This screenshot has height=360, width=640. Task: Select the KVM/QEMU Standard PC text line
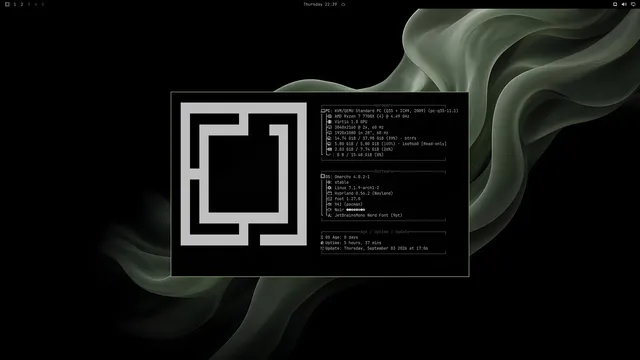pos(396,111)
